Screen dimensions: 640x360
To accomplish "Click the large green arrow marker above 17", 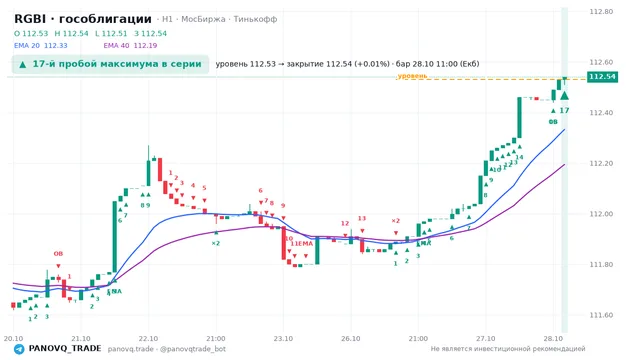I will [x=564, y=96].
